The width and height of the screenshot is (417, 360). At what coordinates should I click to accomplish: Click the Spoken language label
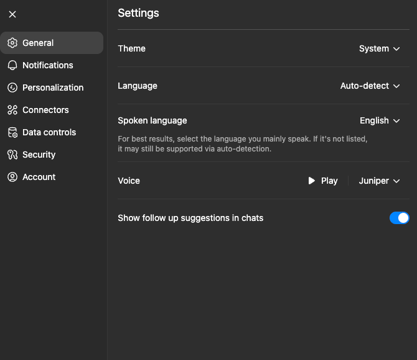(x=152, y=121)
